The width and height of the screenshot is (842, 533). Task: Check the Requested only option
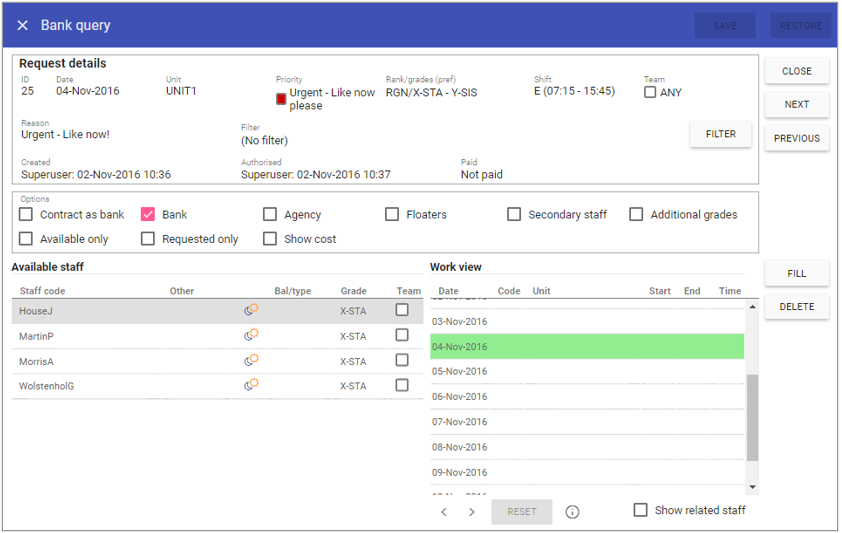[x=148, y=239]
